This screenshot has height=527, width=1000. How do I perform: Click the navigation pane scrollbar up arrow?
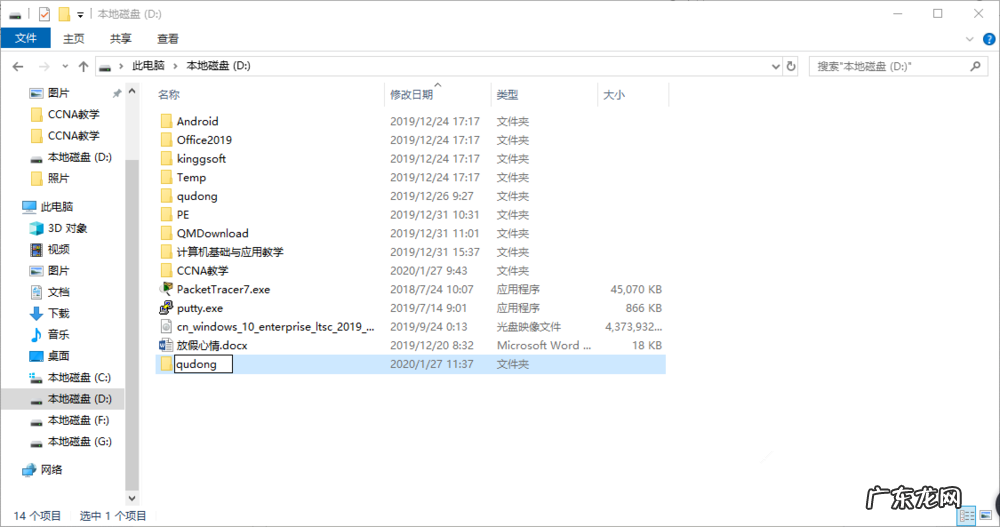132,92
